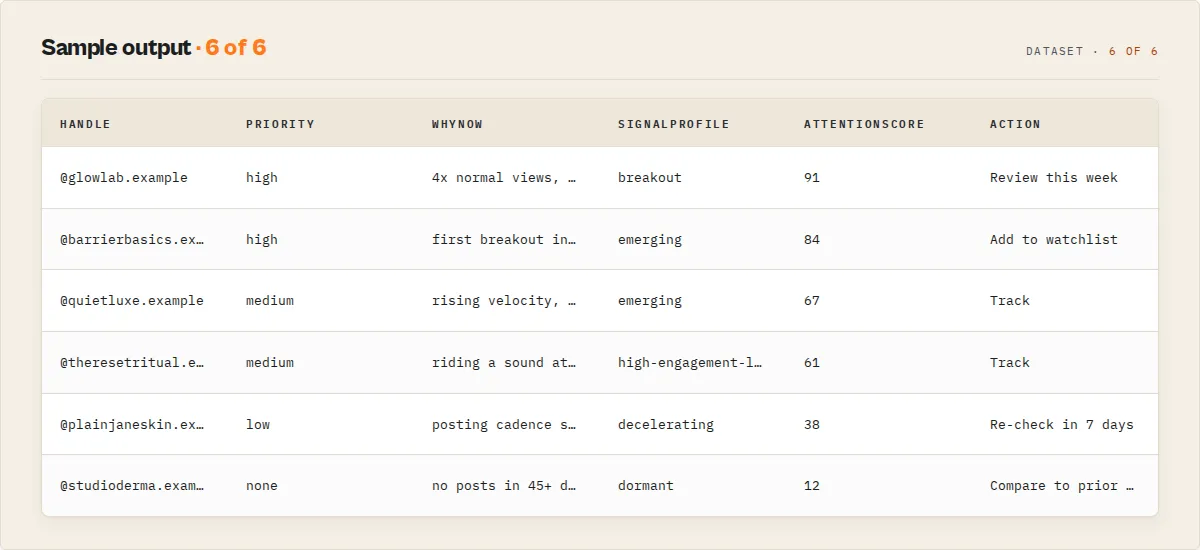This screenshot has width=1200, height=550.
Task: Open the handle starting with @studioderma
Action: (x=132, y=485)
